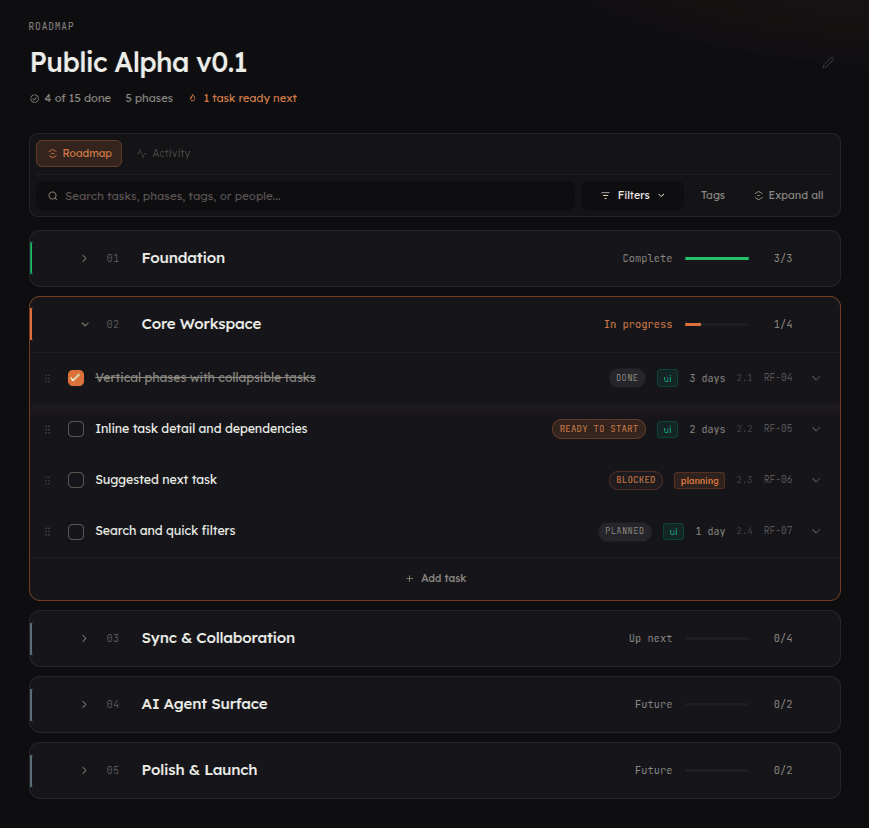
Task: Click the ui tag on Inline task detail row
Action: click(x=667, y=430)
